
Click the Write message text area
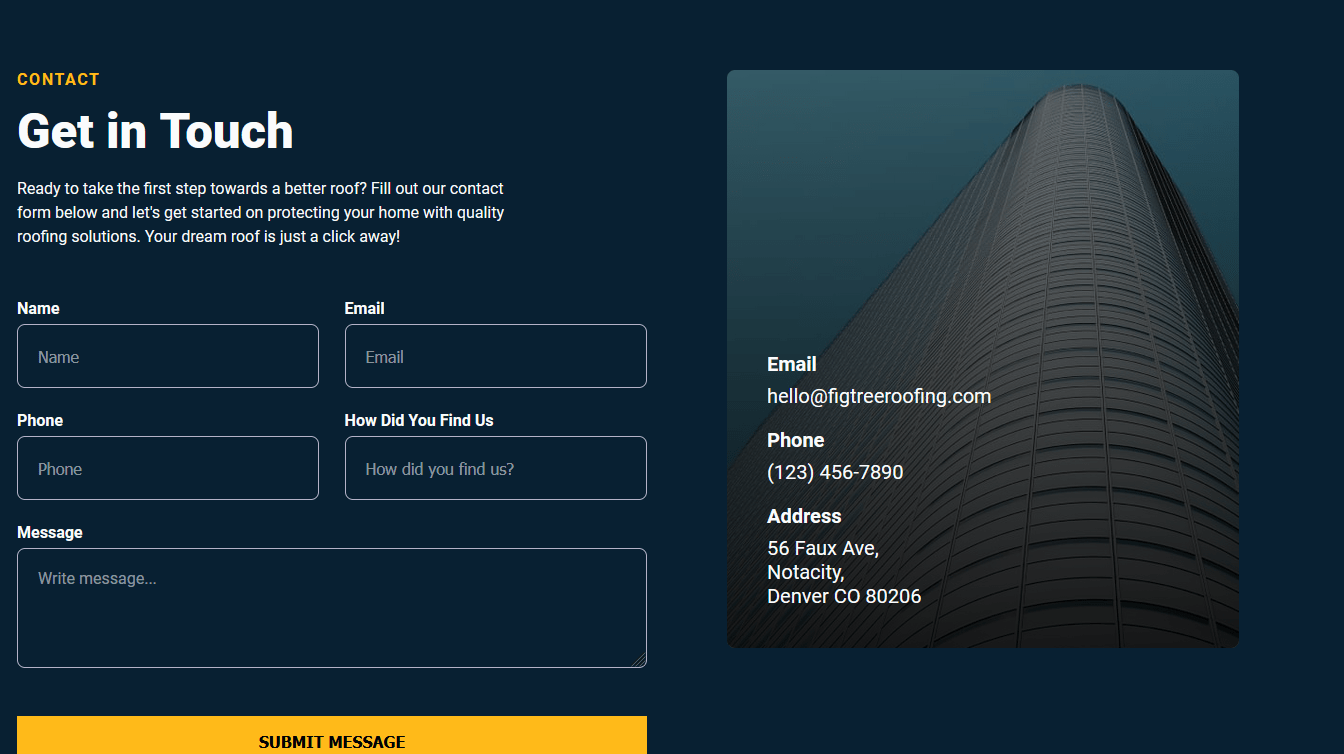[x=332, y=608]
